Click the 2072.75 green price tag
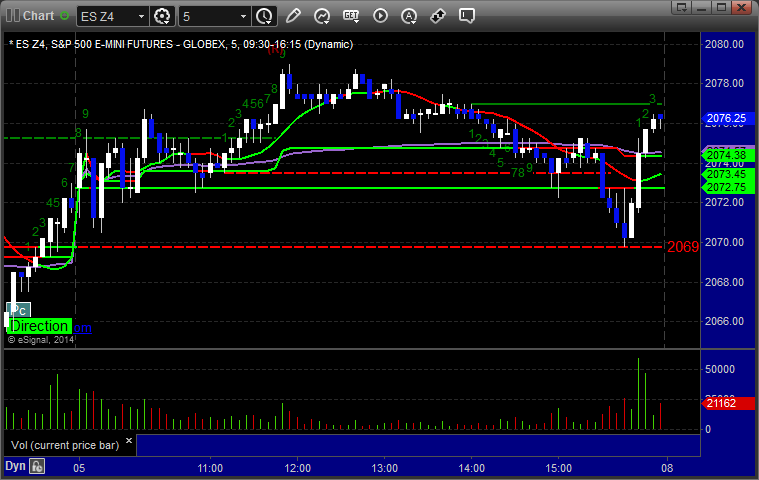 pos(728,187)
